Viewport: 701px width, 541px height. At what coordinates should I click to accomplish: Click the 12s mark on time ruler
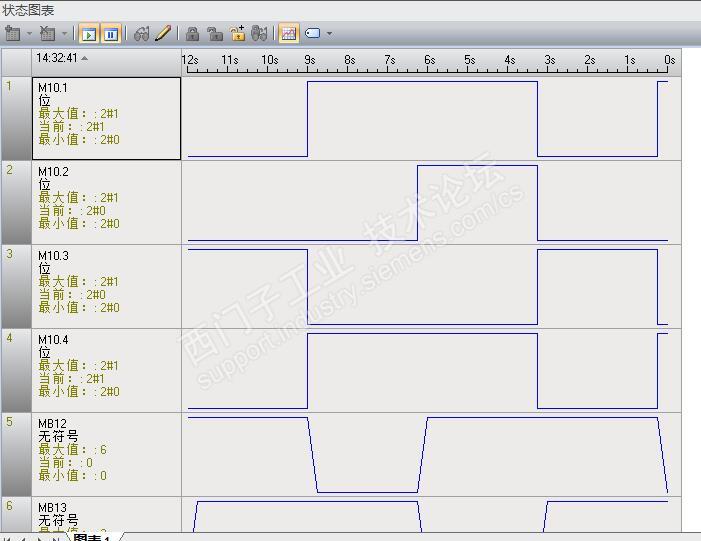coord(190,60)
